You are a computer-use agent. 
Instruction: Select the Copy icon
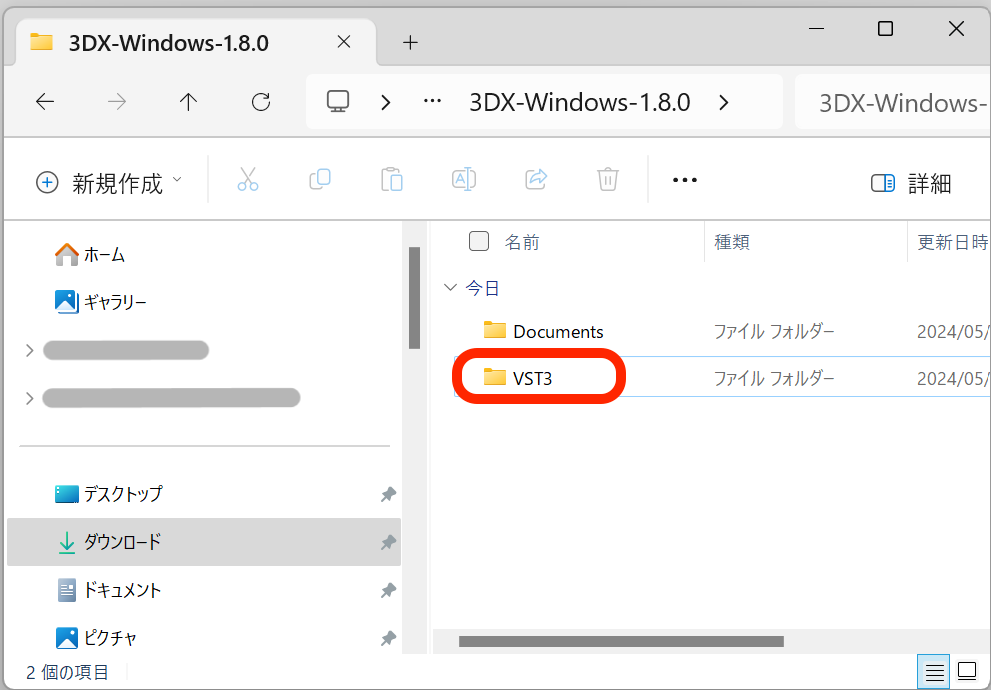click(x=320, y=180)
